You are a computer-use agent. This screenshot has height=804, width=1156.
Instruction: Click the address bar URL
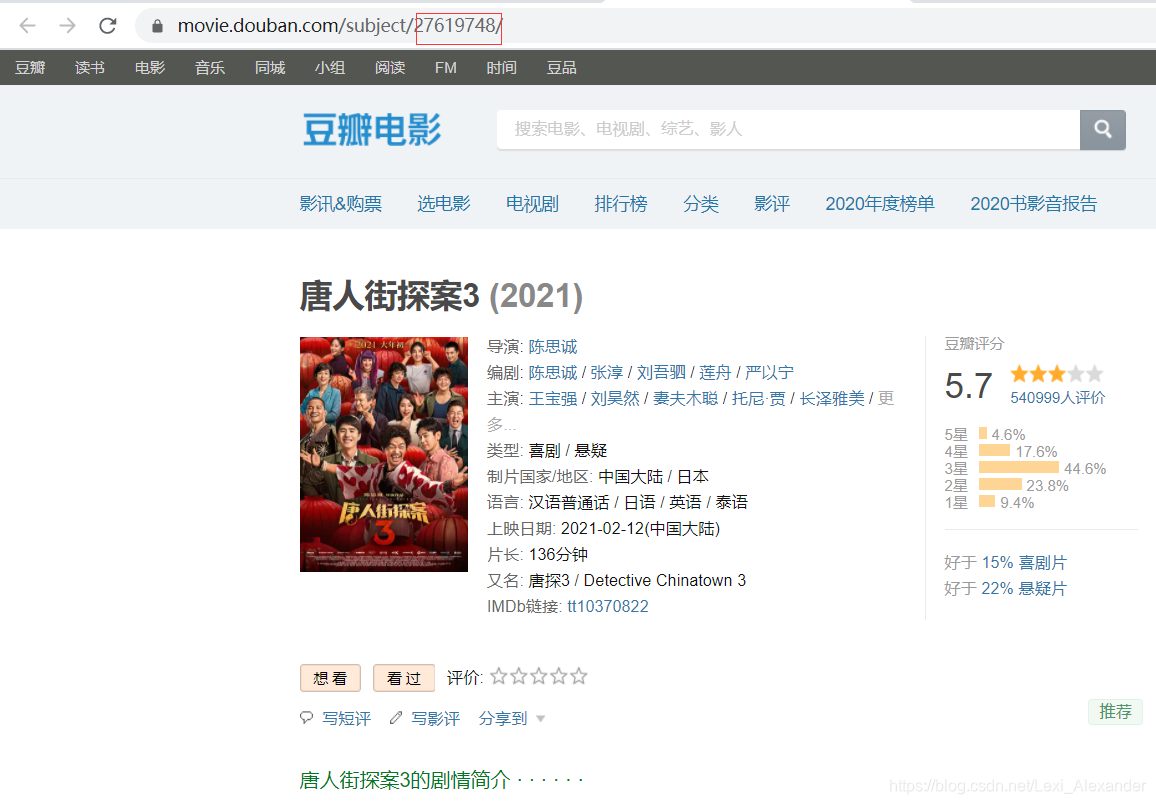[x=340, y=26]
